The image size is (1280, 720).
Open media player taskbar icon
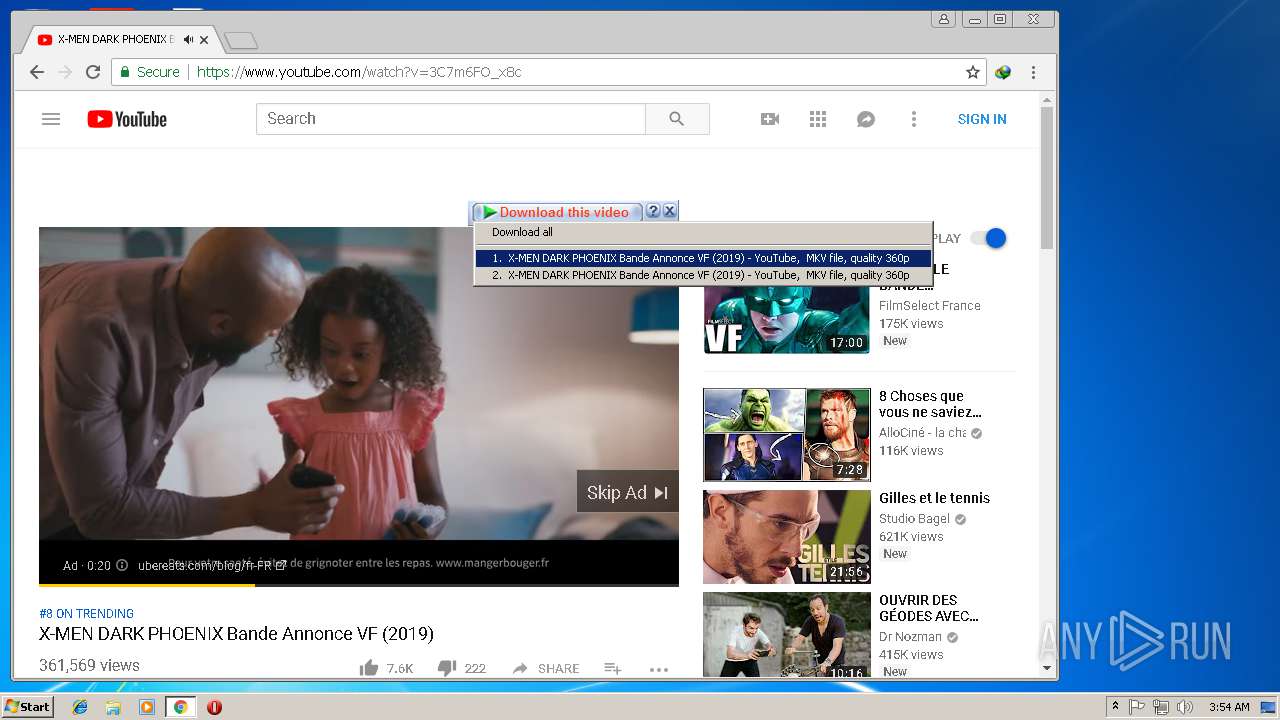tap(147, 707)
